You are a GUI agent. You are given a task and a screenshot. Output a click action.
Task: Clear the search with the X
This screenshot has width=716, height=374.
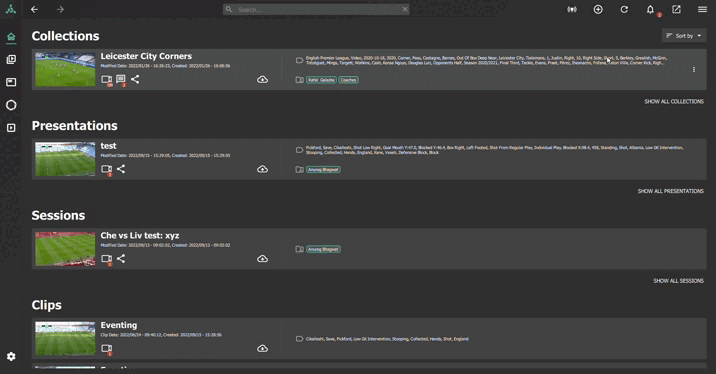coord(405,9)
